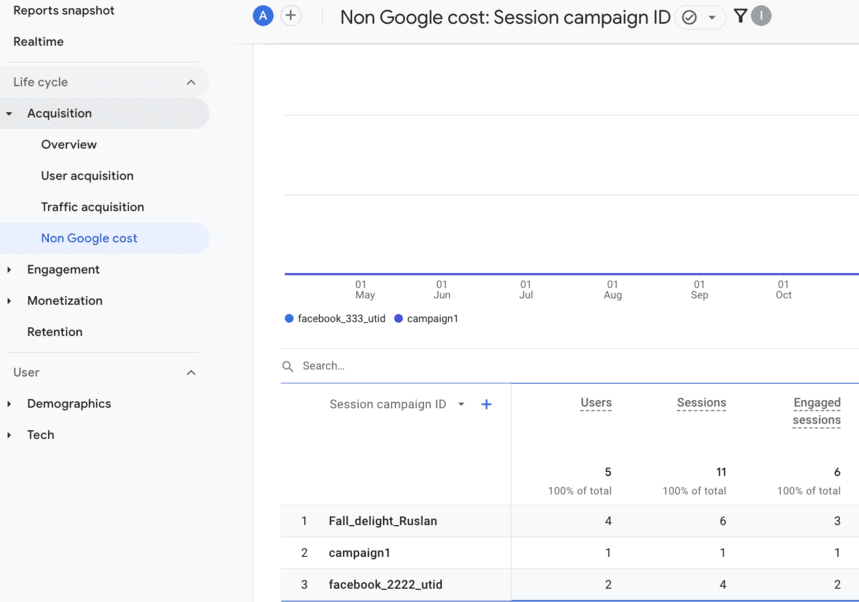859x602 pixels.
Task: Sort the table by the Users column
Action: pyautogui.click(x=596, y=403)
